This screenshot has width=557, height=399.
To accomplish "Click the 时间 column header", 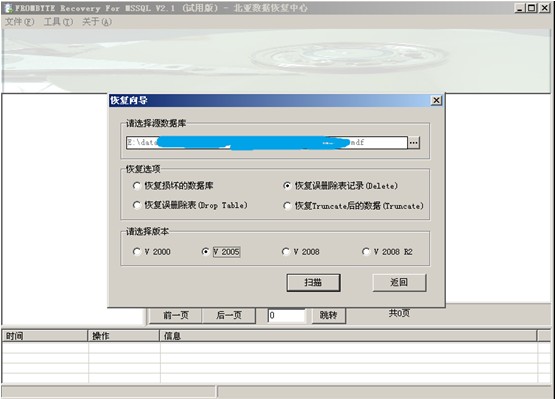I will 45,335.
